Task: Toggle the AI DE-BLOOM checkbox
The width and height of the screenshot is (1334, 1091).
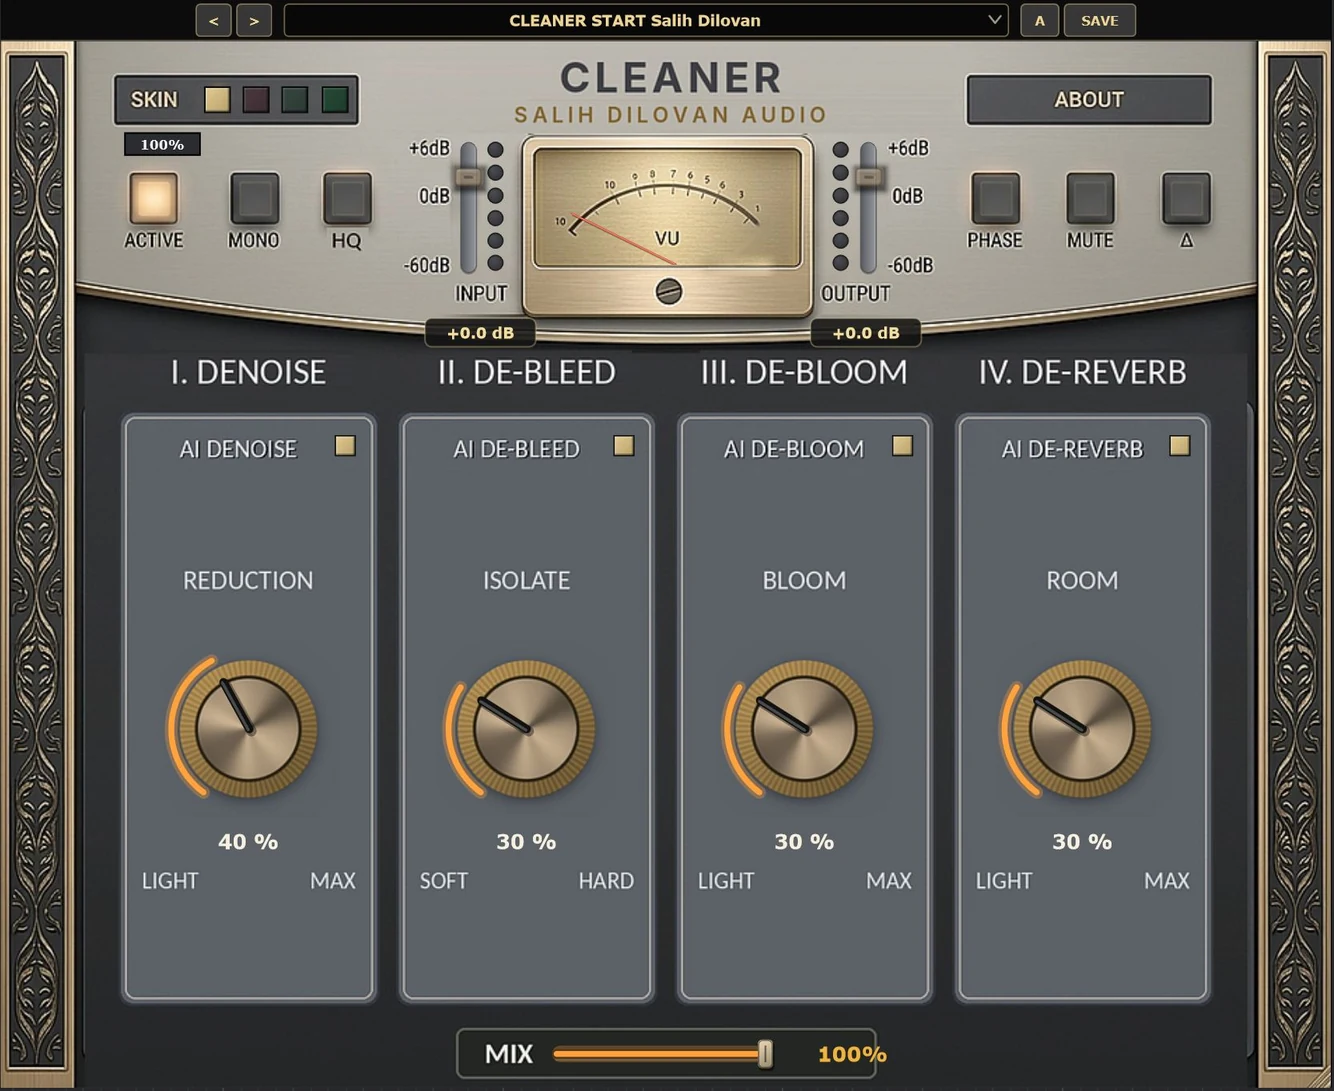Action: tap(902, 446)
